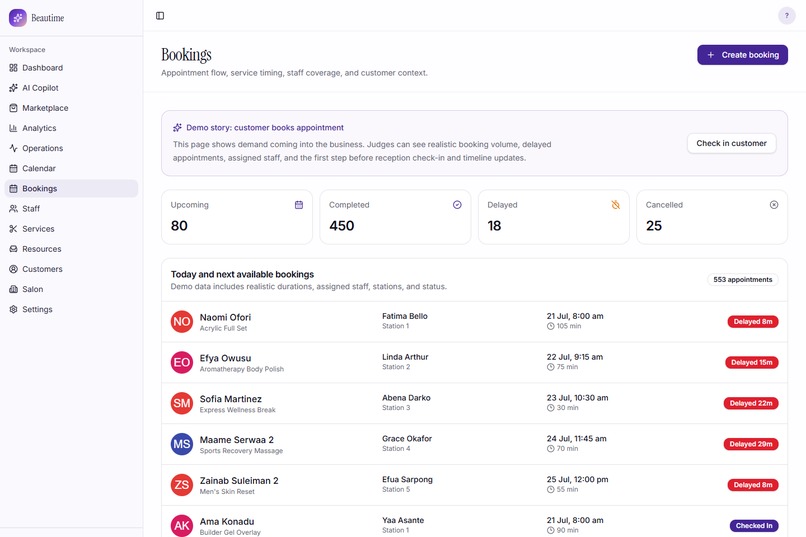
Task: Open the Marketplace menu item
Action: pos(71,108)
